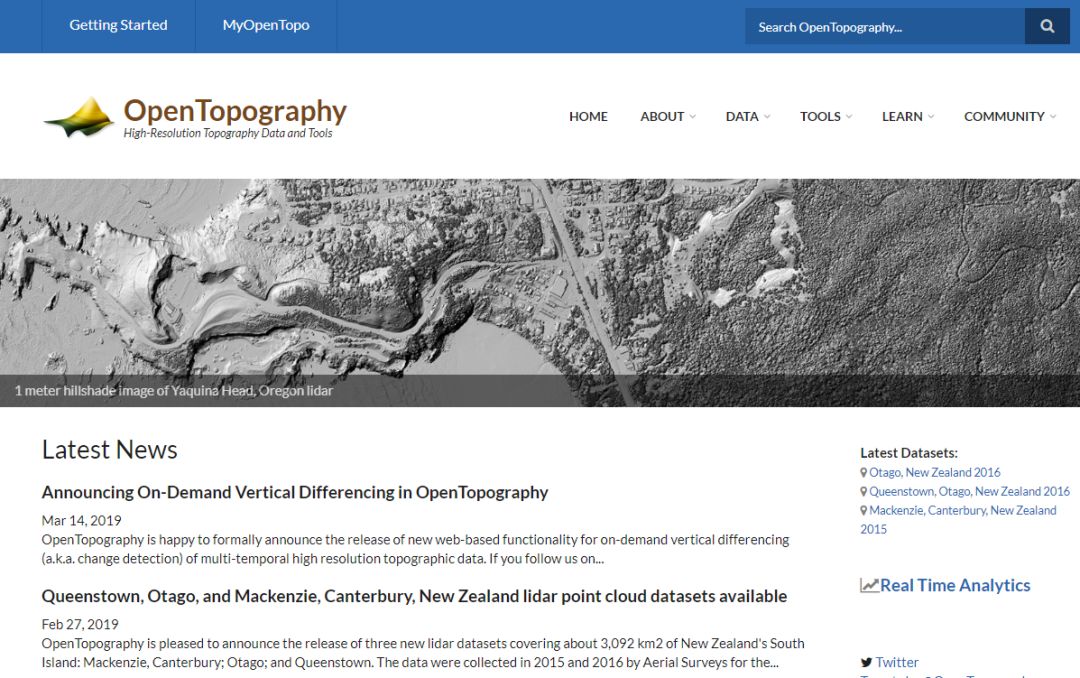Open the LEARN menu

point(902,116)
